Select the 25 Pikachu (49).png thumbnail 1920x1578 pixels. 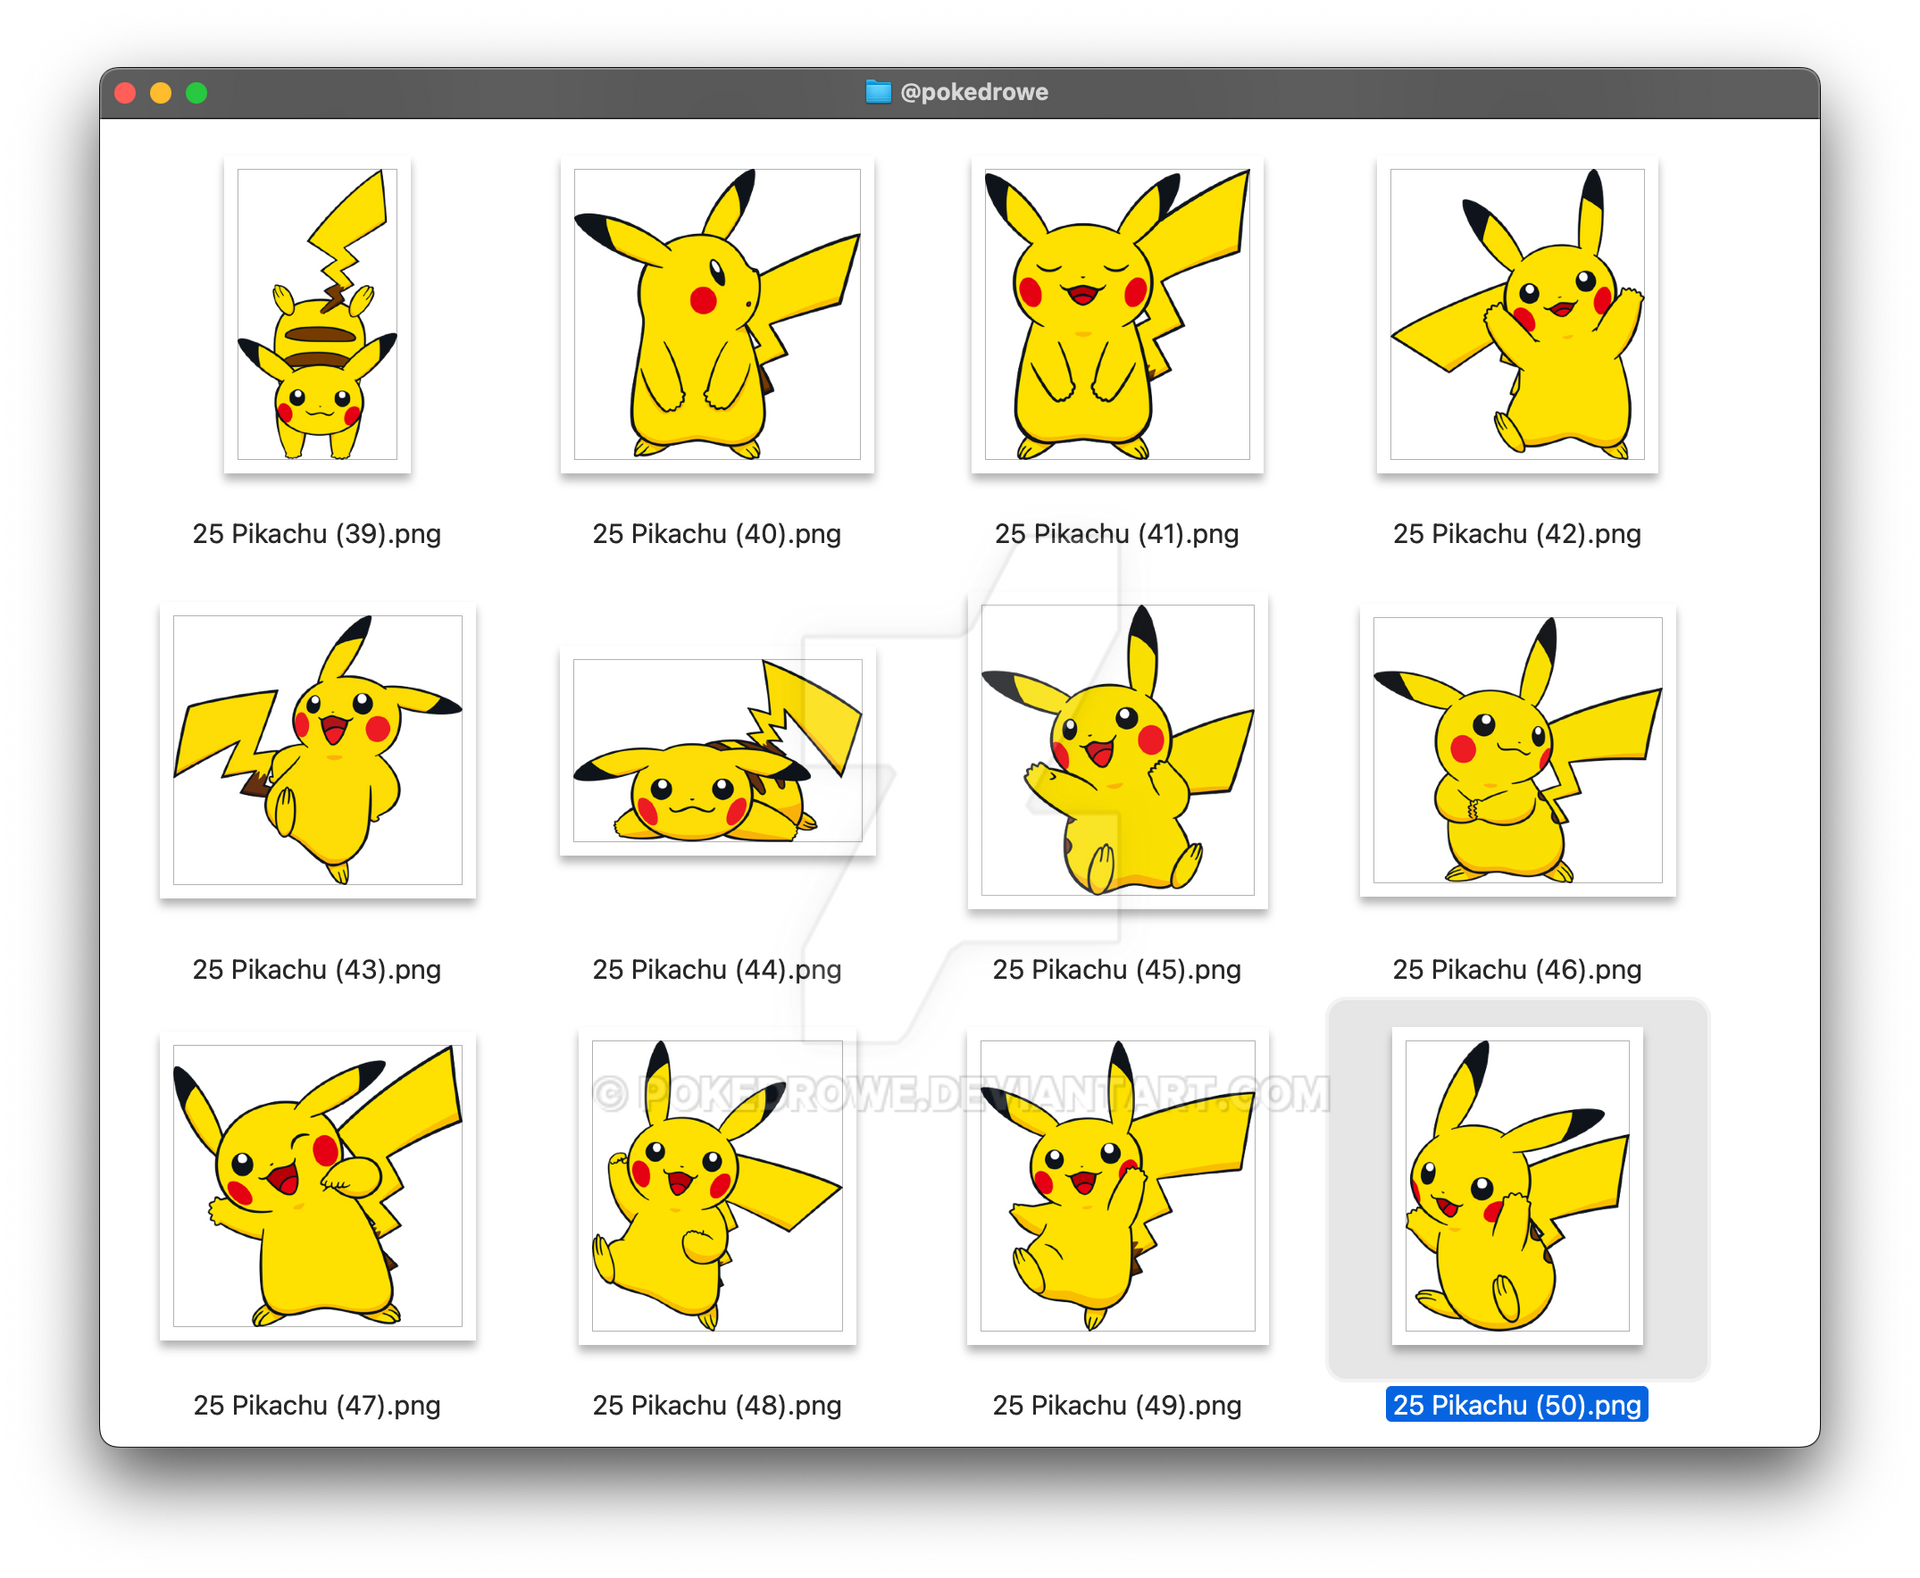1117,1186
